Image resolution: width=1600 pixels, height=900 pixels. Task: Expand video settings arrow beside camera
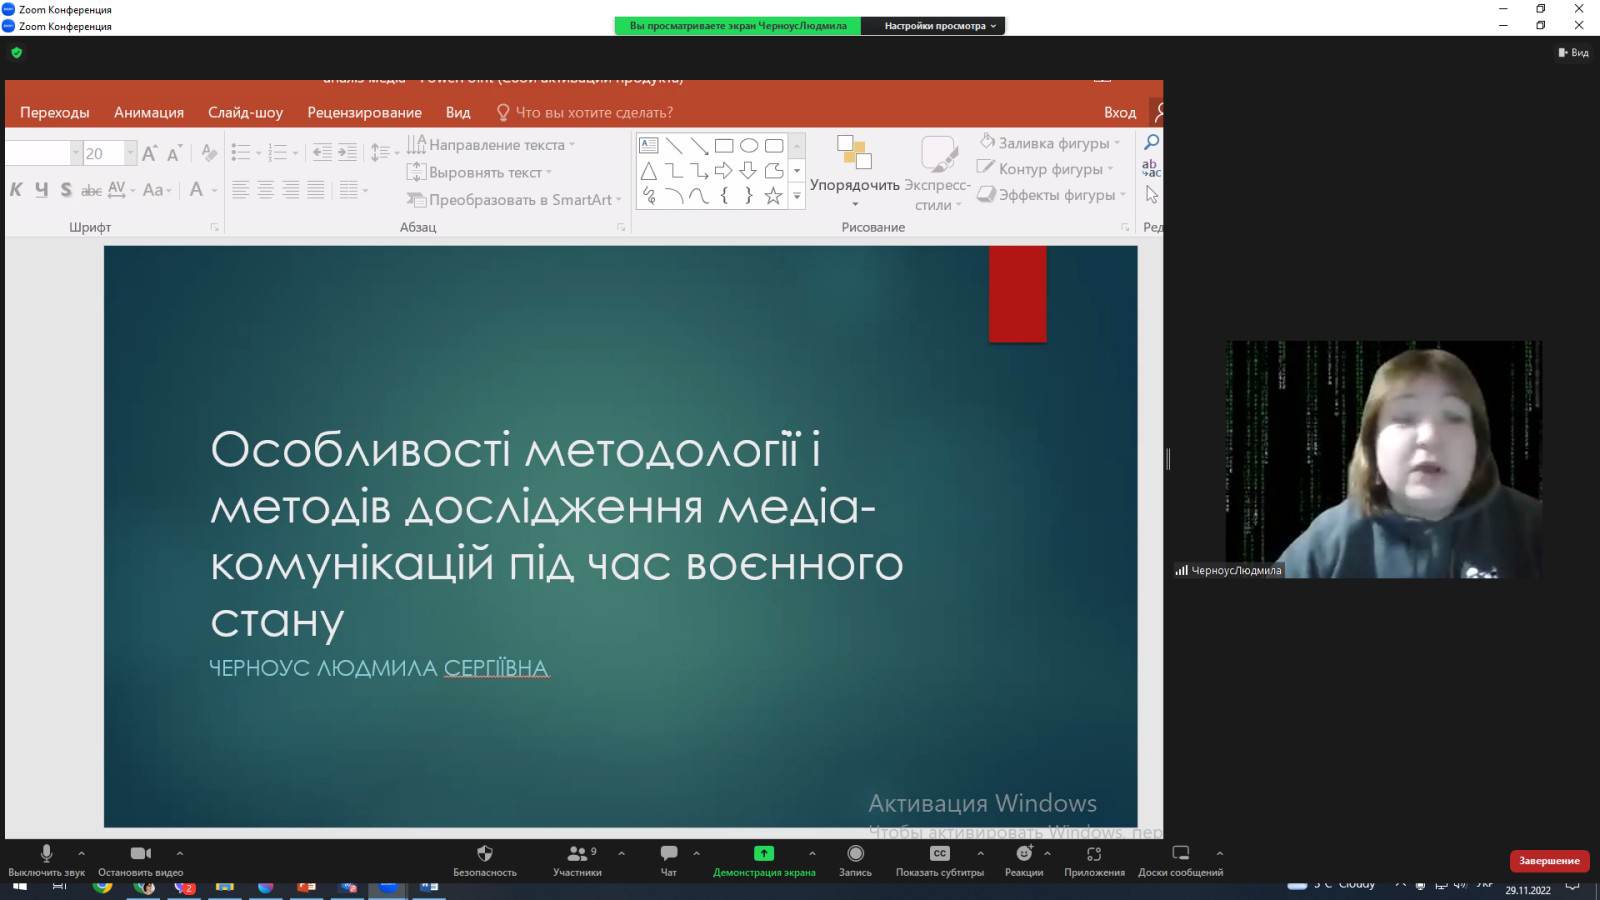coord(180,853)
